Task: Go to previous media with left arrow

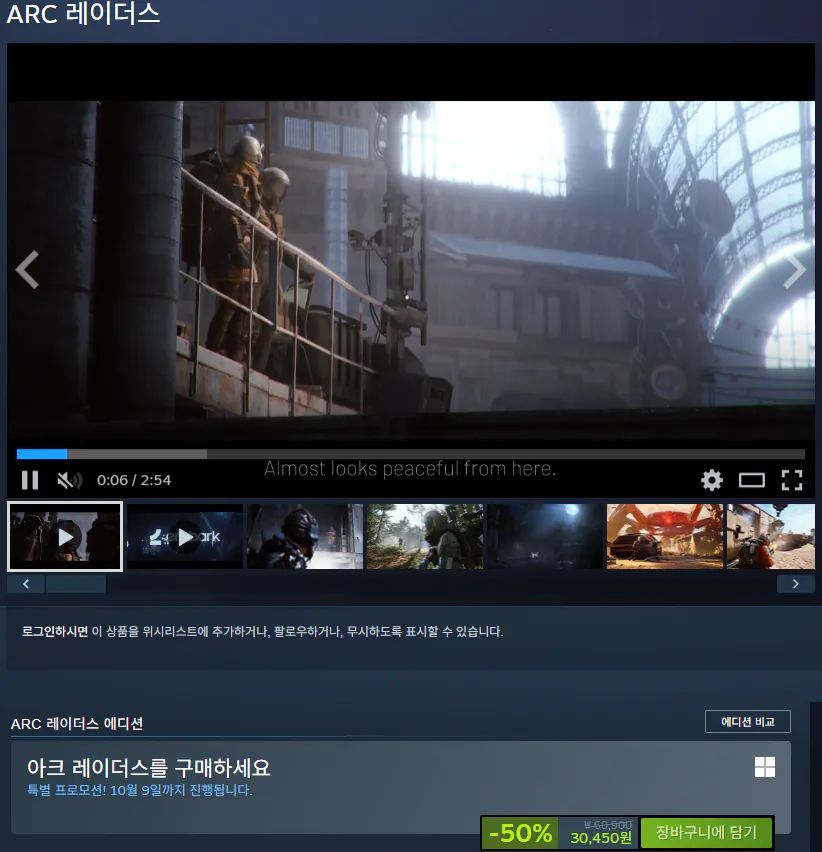Action: 27,270
